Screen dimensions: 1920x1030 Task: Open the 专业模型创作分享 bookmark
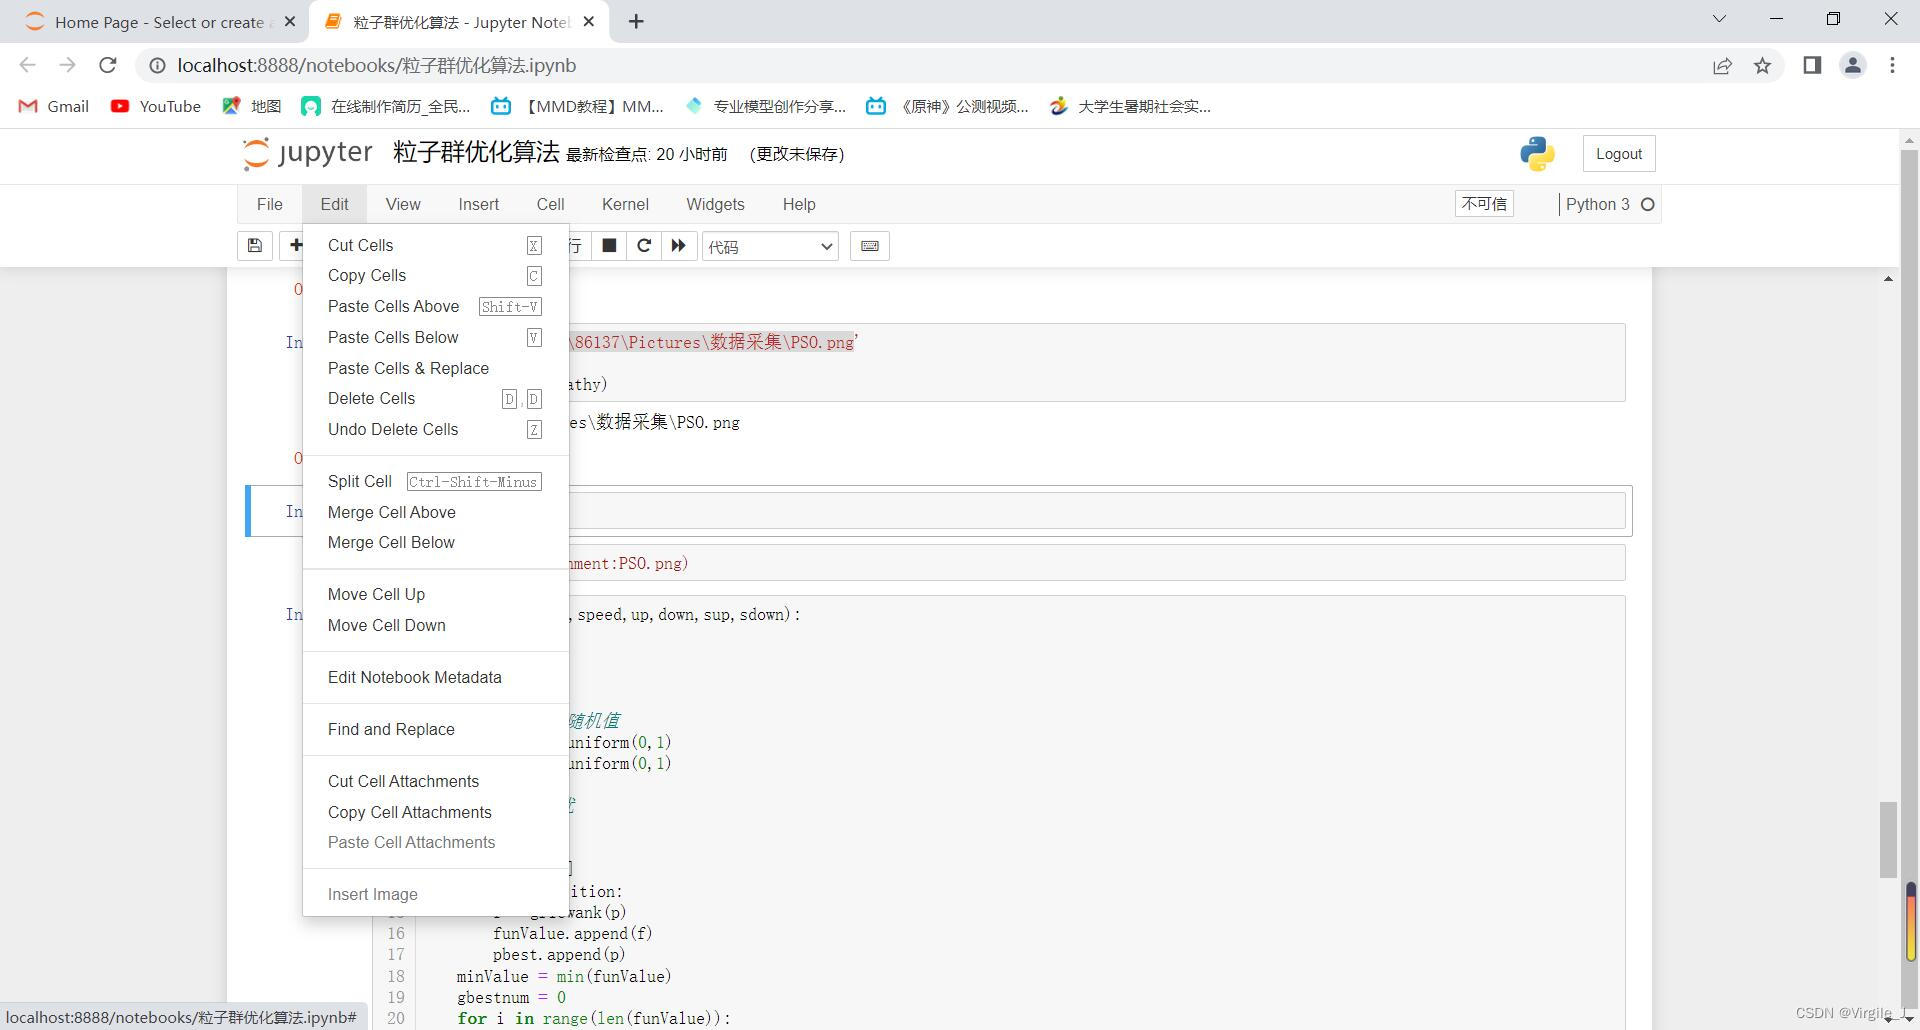[x=765, y=106]
